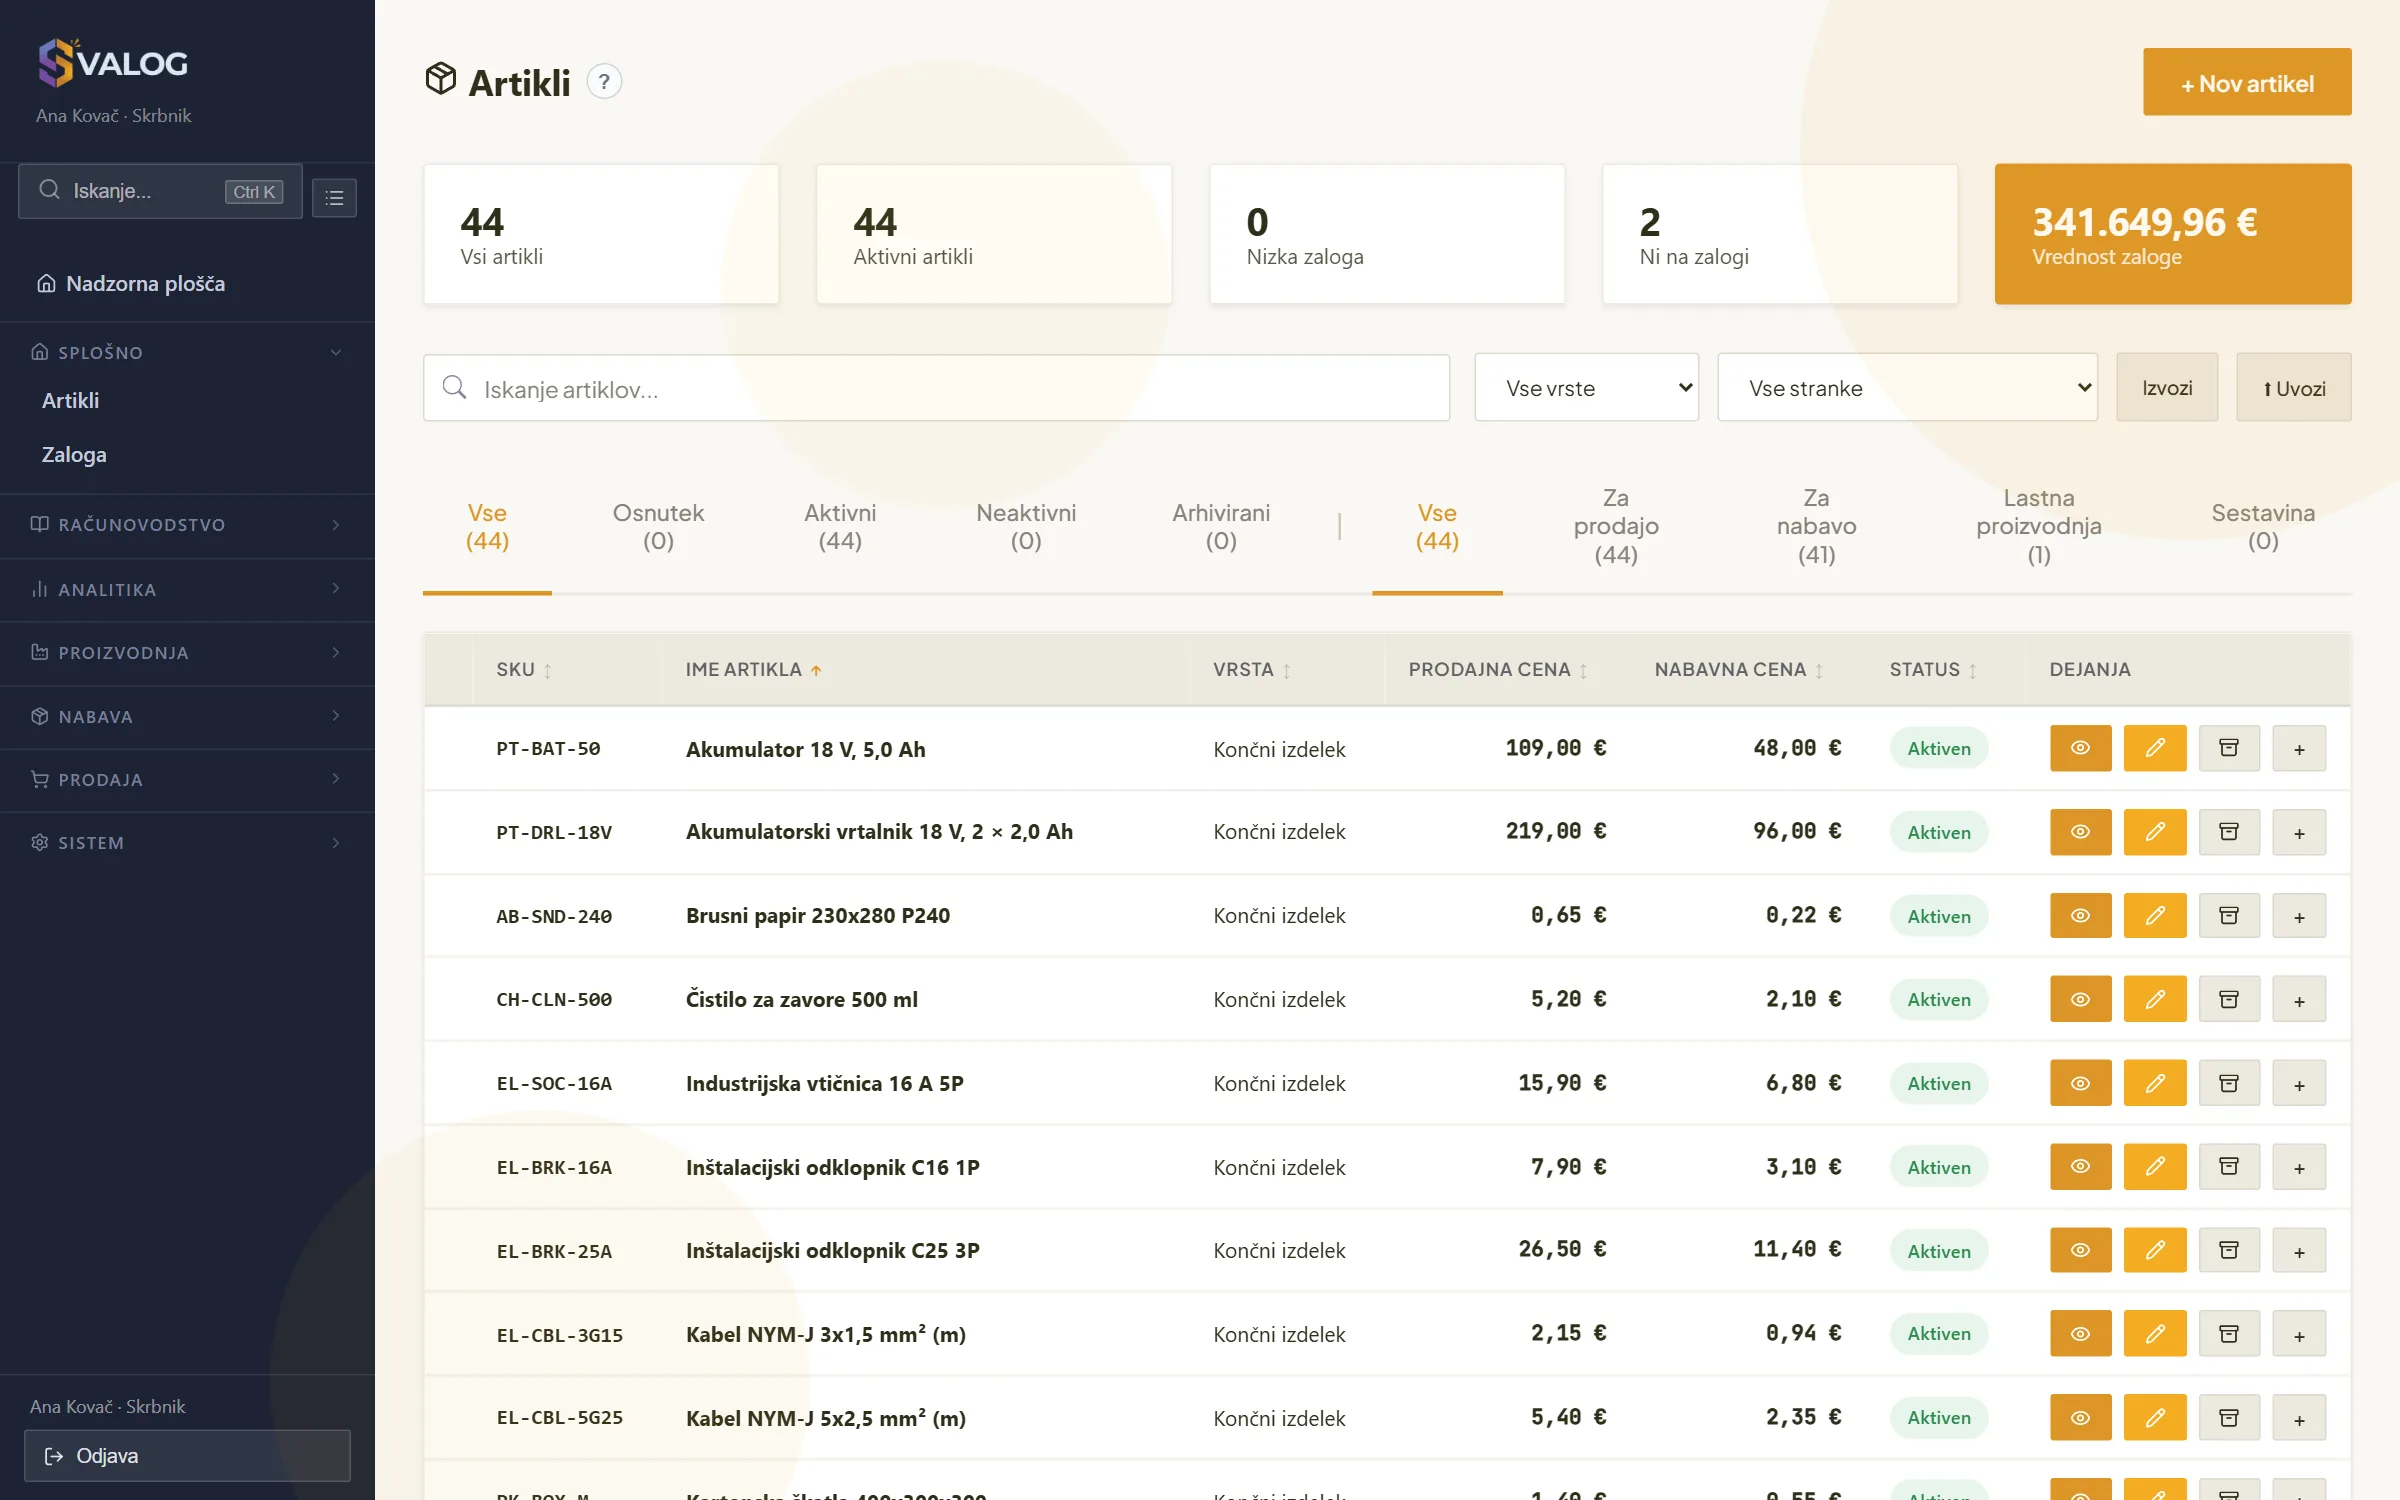Toggle the sidebar list menu icon
The height and width of the screenshot is (1500, 2400).
pos(334,197)
